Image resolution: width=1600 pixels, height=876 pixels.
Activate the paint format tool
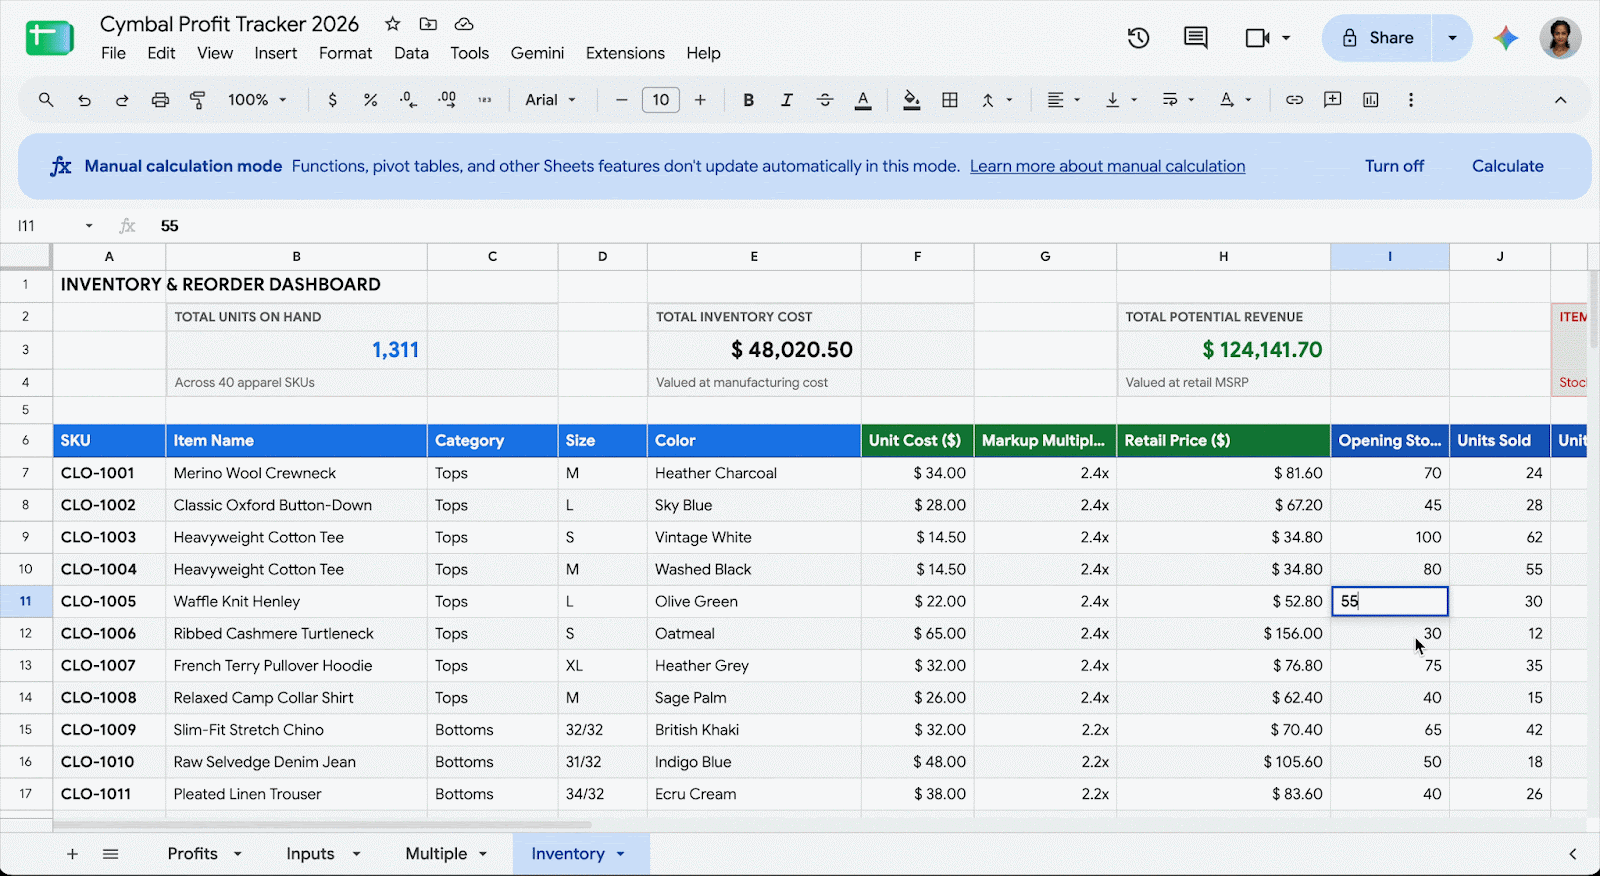click(x=198, y=100)
